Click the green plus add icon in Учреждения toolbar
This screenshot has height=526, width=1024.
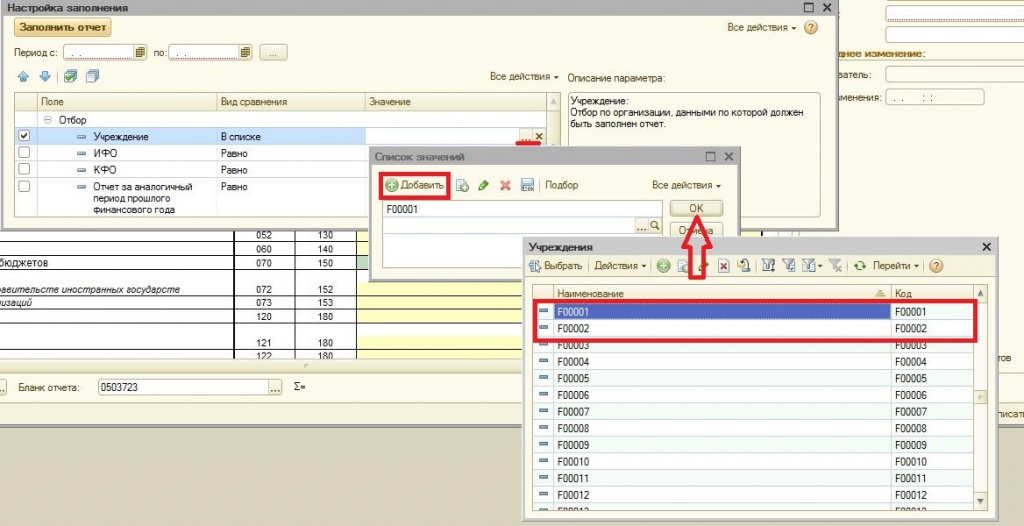(x=664, y=266)
